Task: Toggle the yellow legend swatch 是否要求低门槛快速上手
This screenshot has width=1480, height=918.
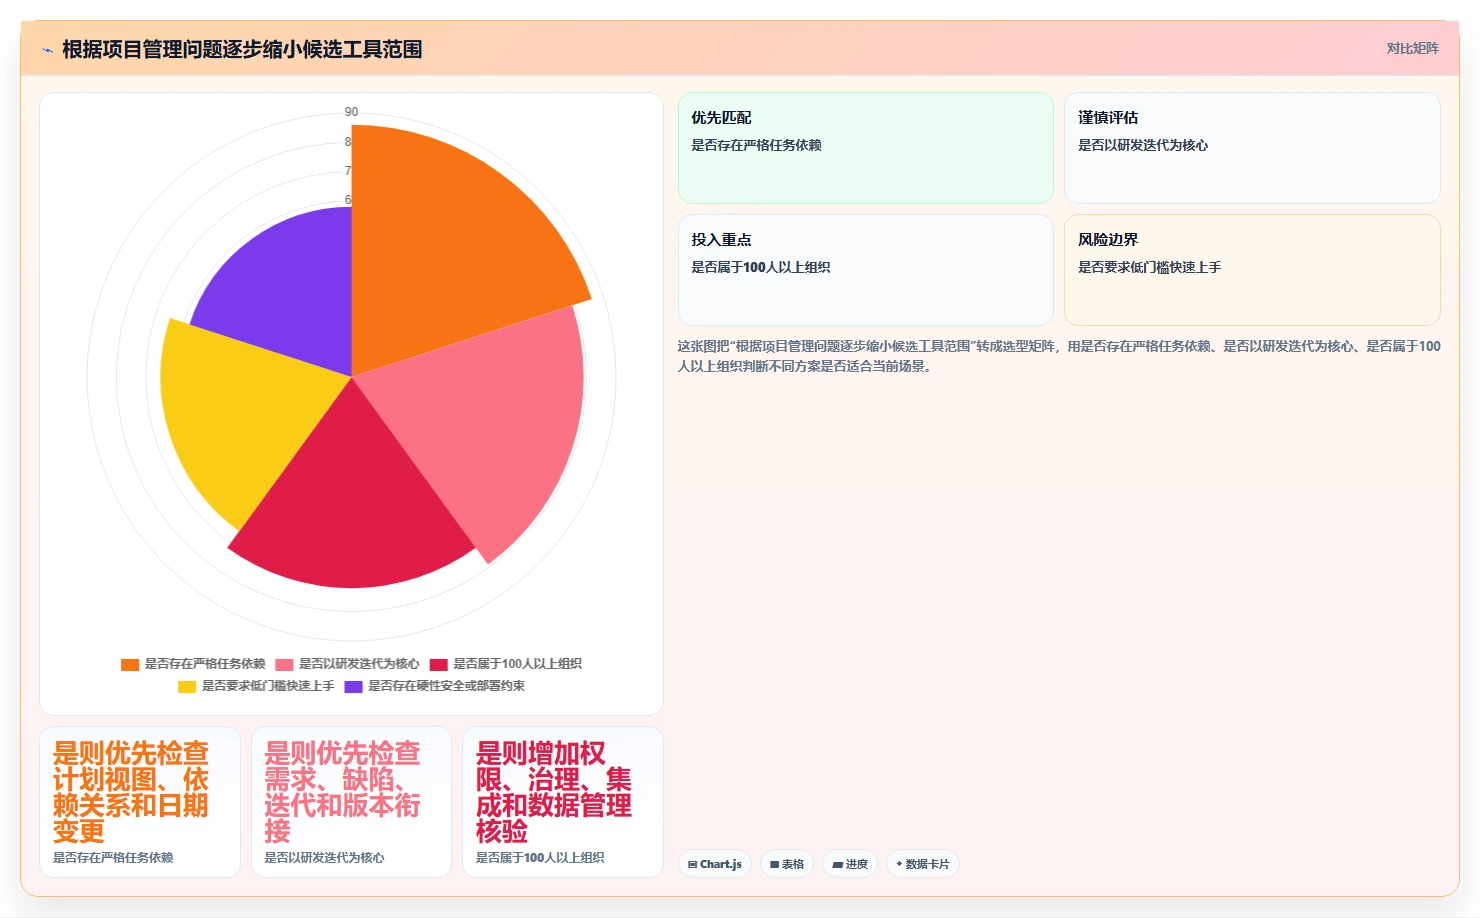Action: (187, 686)
